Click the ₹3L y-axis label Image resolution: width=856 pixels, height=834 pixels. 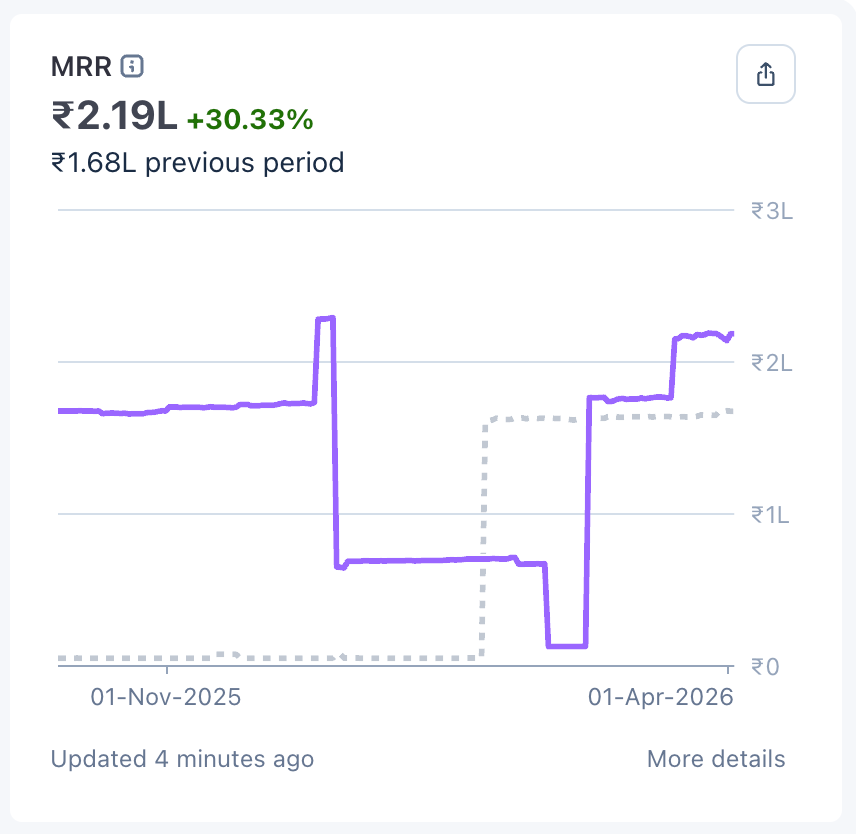point(771,211)
